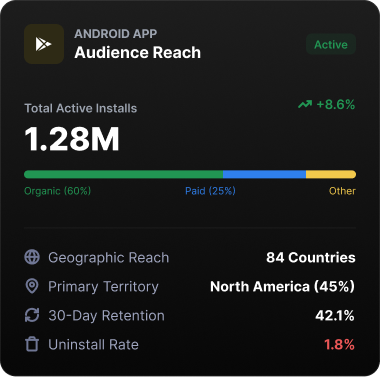Image resolution: width=380 pixels, height=377 pixels.
Task: Click the Total Active Installs label
Action: point(81,108)
